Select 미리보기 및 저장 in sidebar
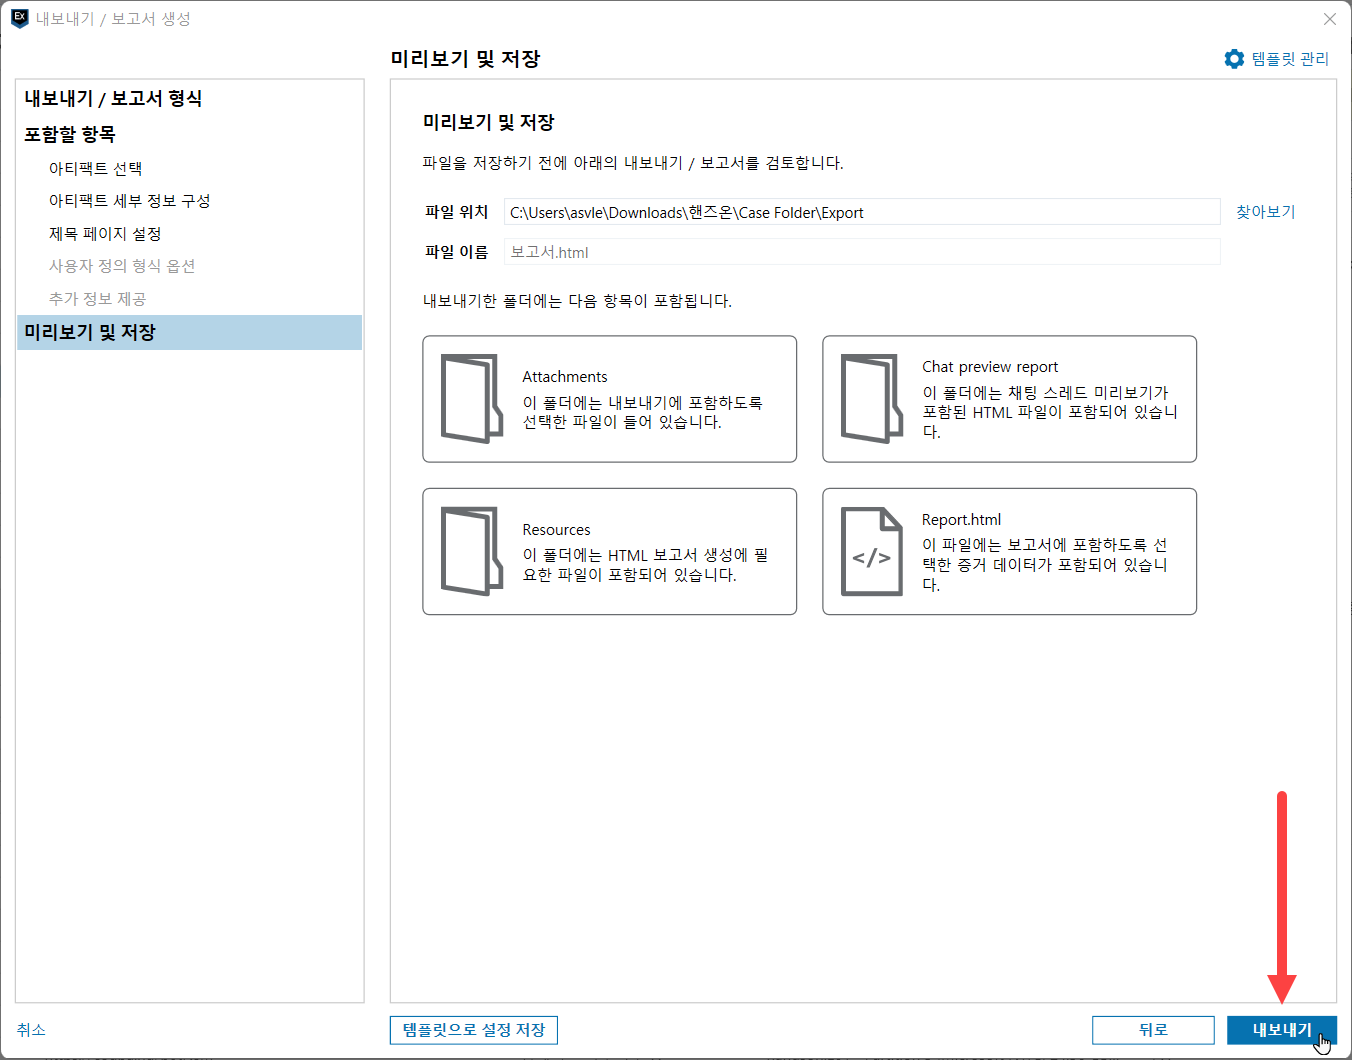 pyautogui.click(x=190, y=332)
